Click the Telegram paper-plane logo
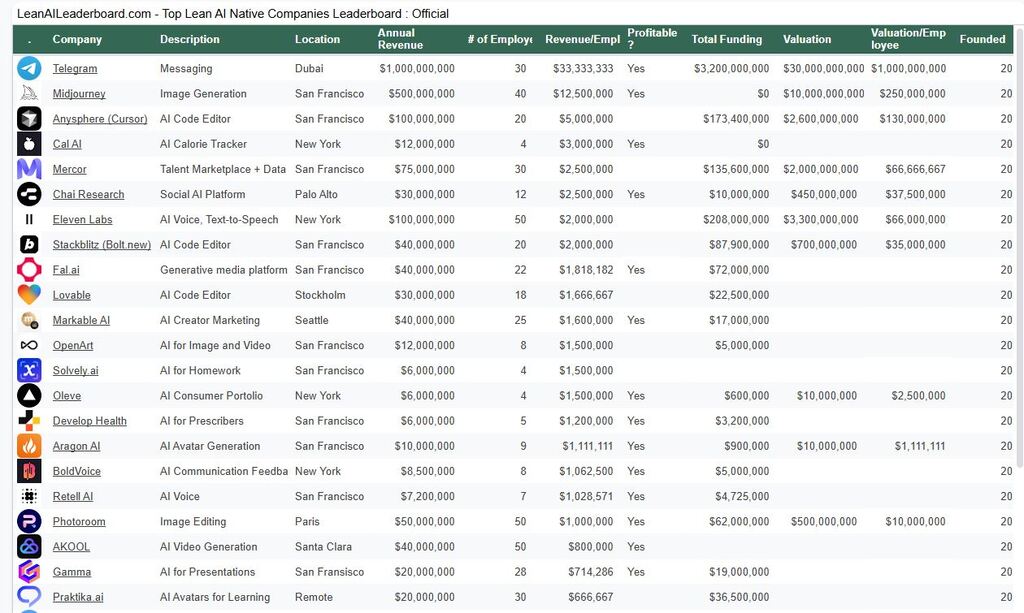The image size is (1024, 613). pyautogui.click(x=29, y=69)
